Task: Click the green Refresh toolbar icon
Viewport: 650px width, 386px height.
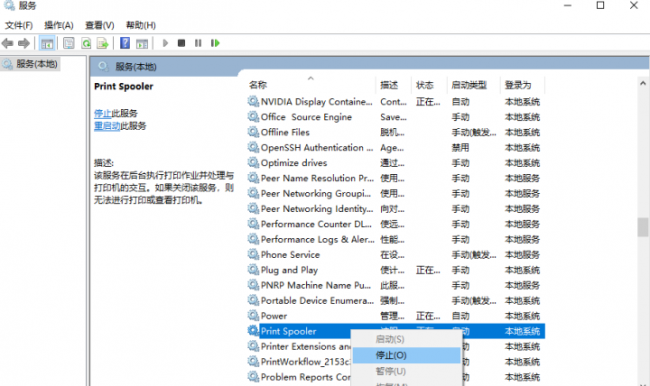Action: (86, 43)
